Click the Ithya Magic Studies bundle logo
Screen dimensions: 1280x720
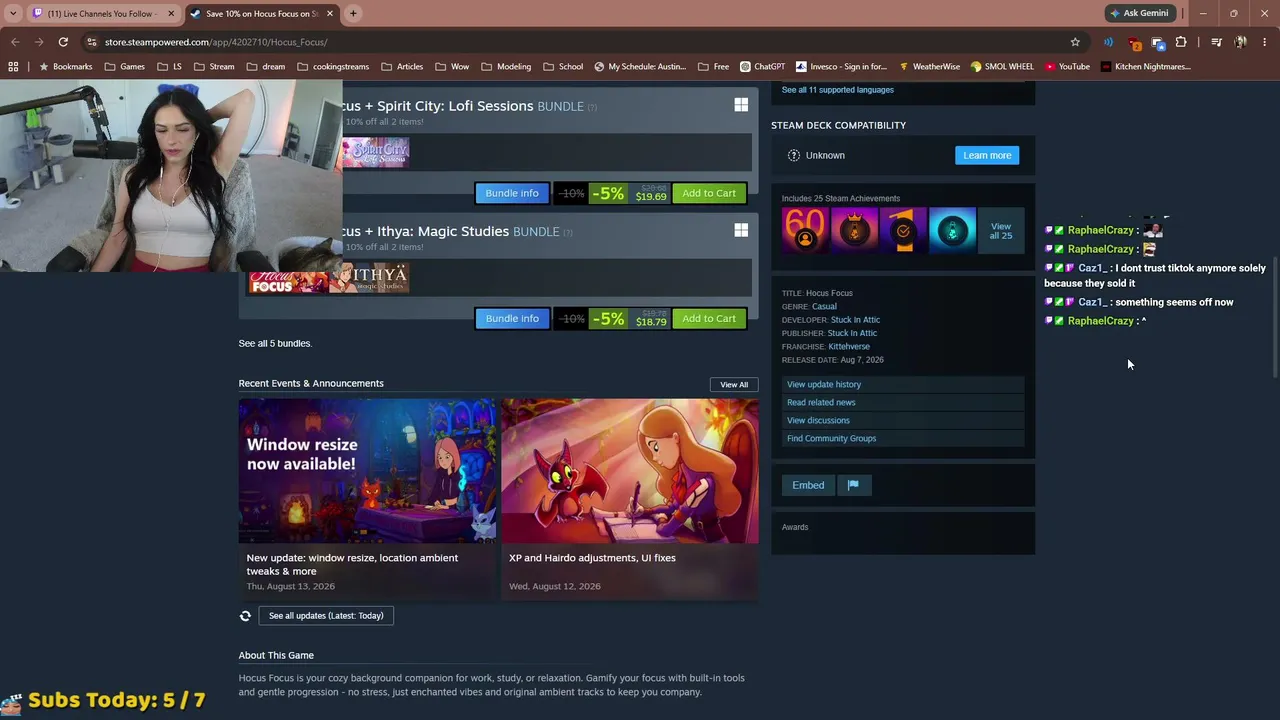(x=368, y=278)
